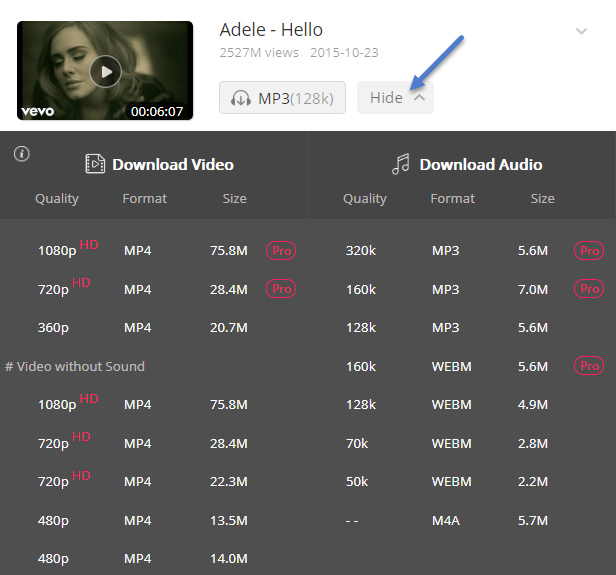Viewport: 616px width, 575px height.
Task: Click the Adele - Hello video title
Action: [271, 30]
